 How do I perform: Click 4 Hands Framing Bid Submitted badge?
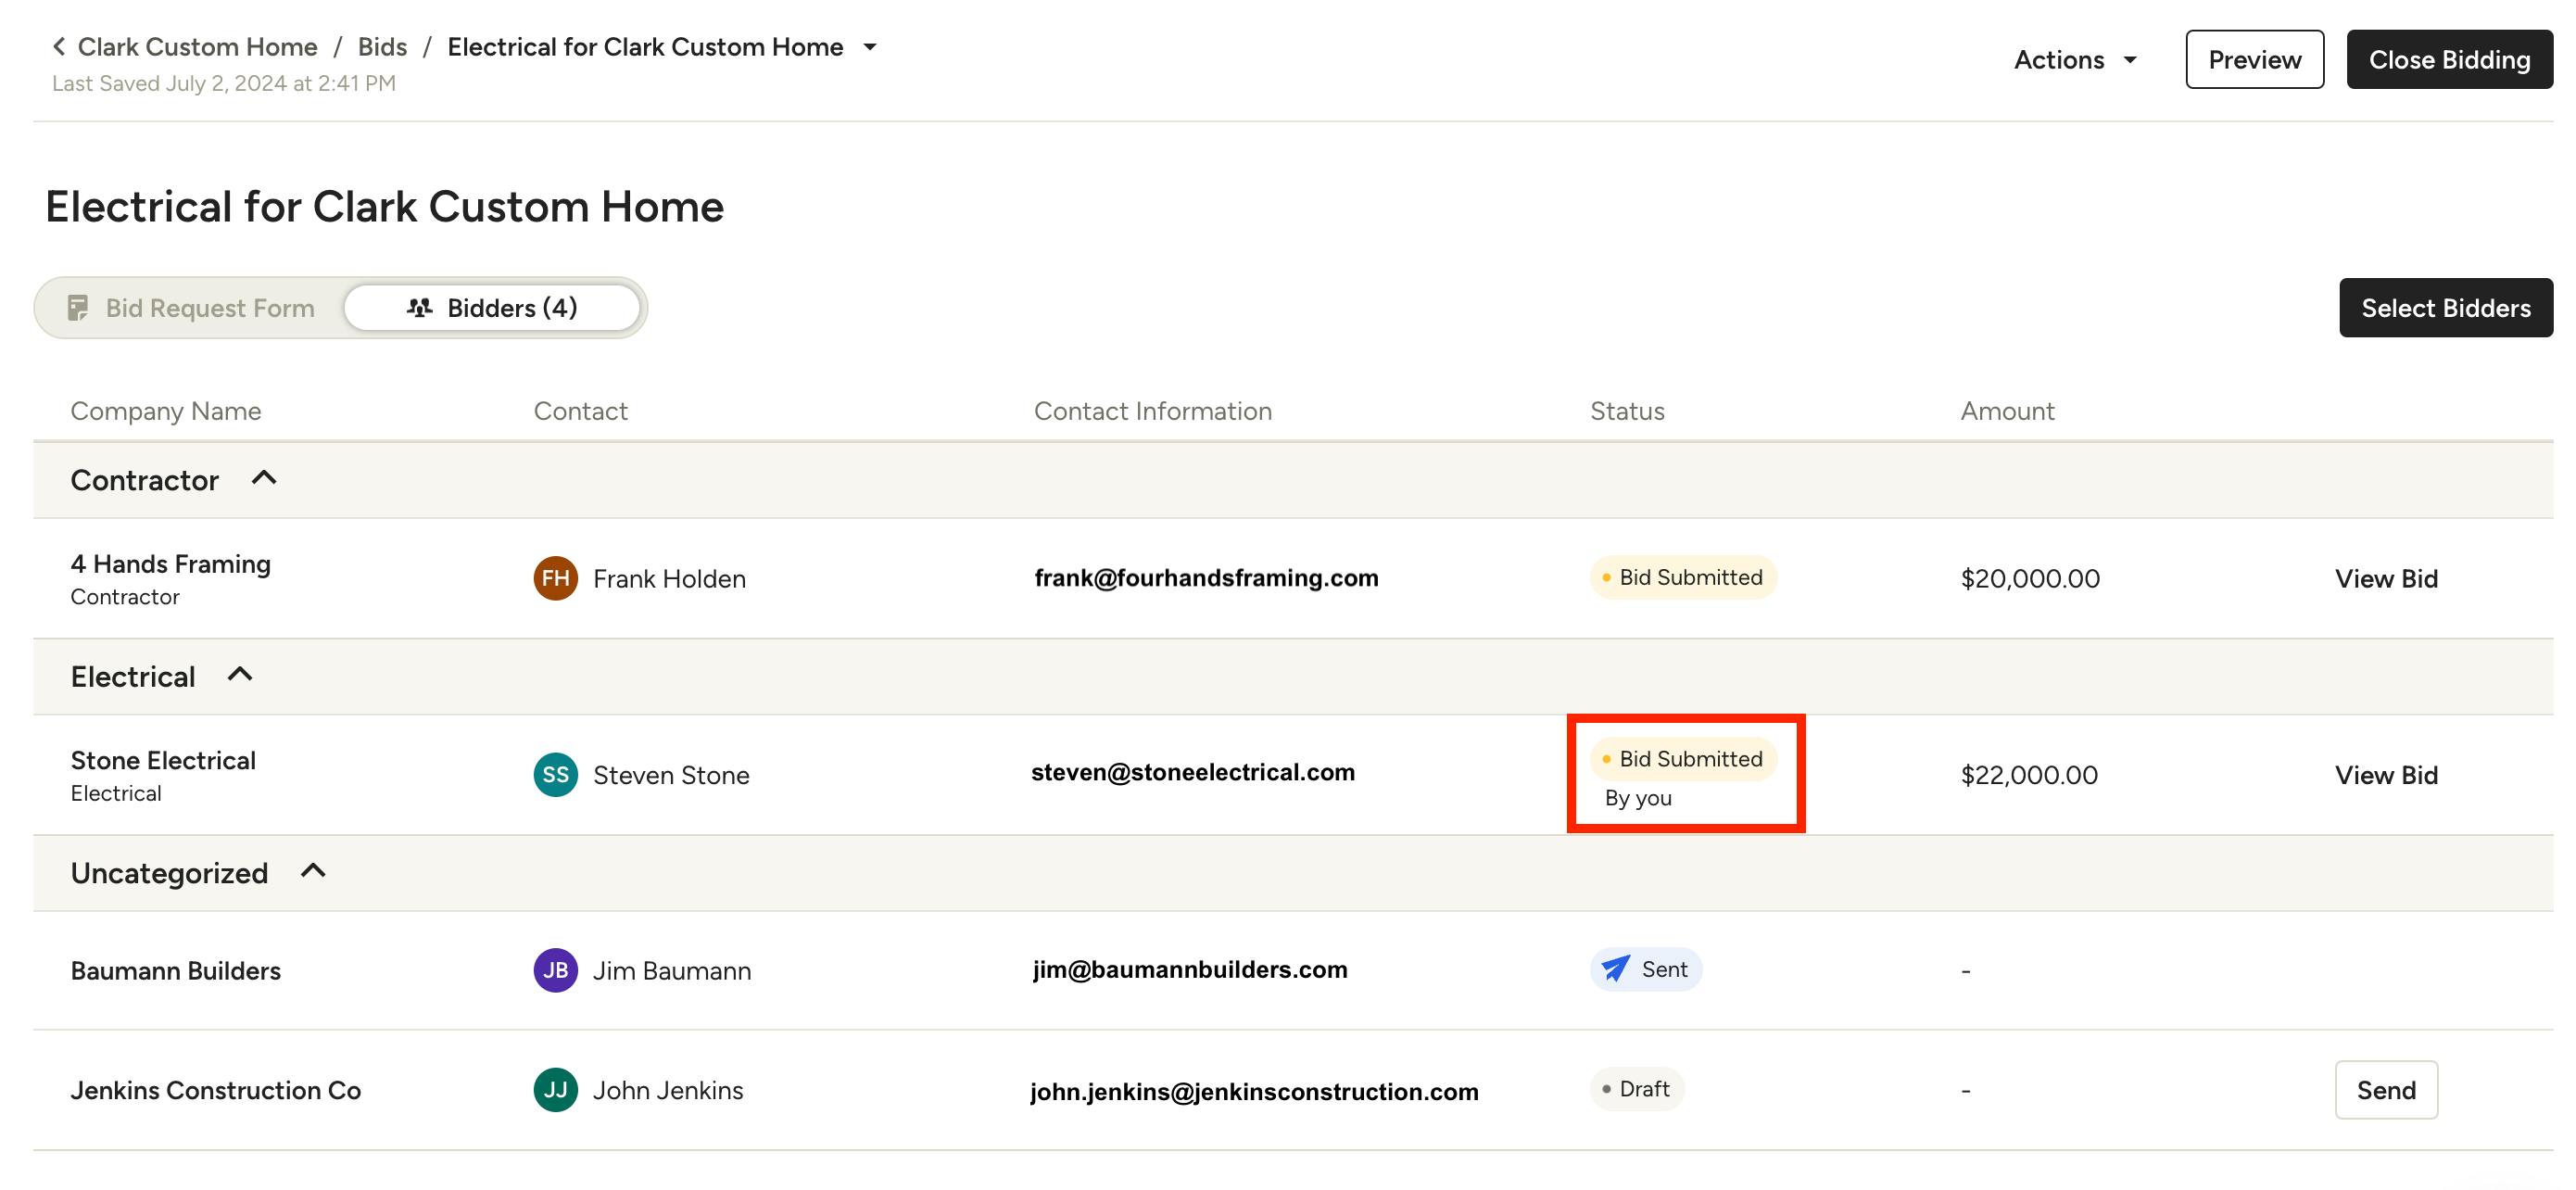tap(1682, 578)
